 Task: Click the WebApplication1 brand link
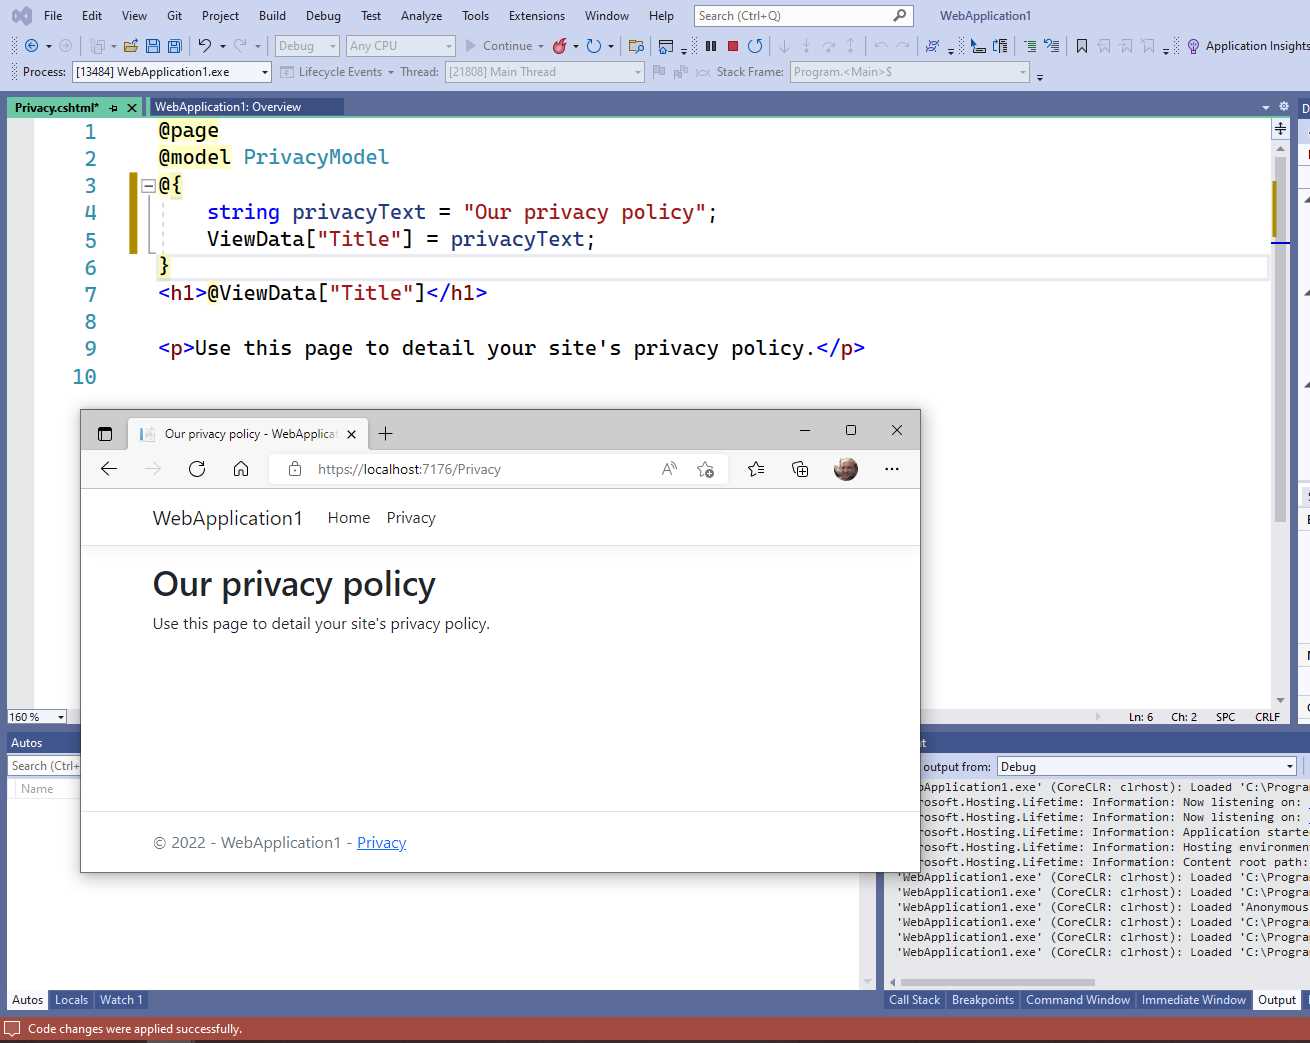(228, 518)
